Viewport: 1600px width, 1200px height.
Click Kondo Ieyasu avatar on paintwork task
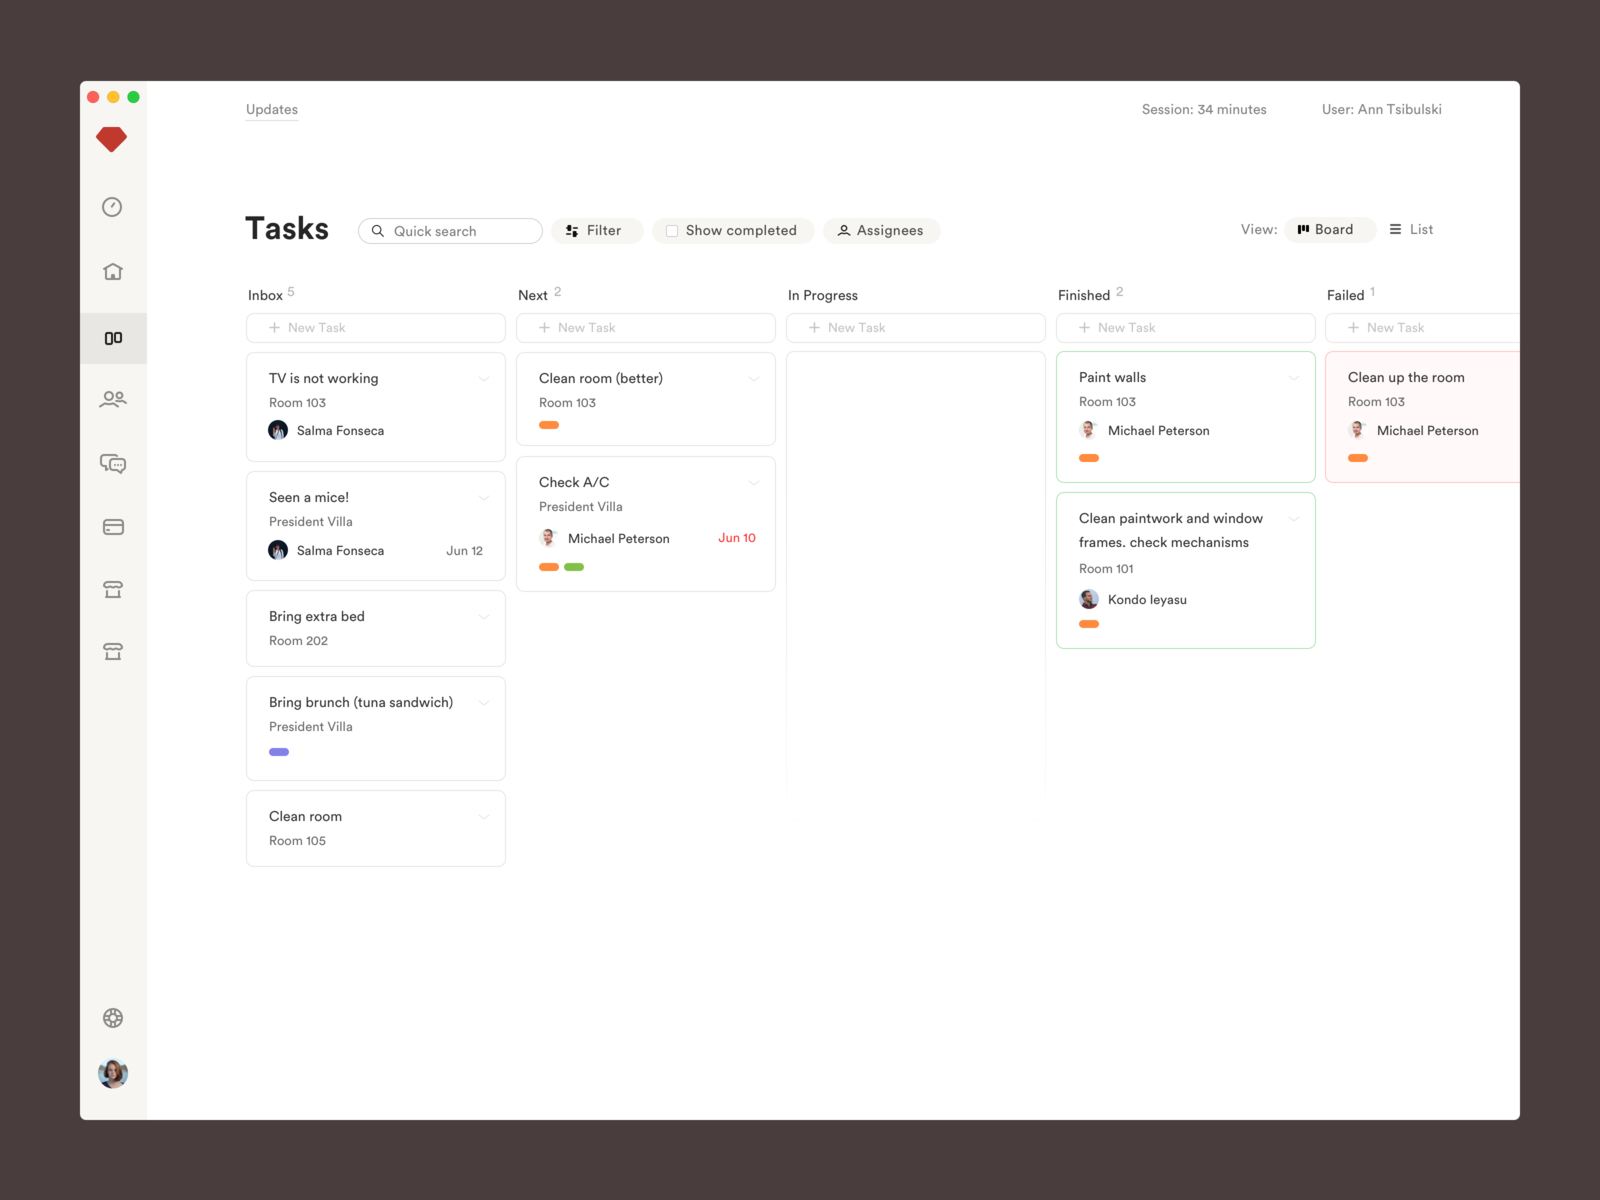click(1089, 599)
